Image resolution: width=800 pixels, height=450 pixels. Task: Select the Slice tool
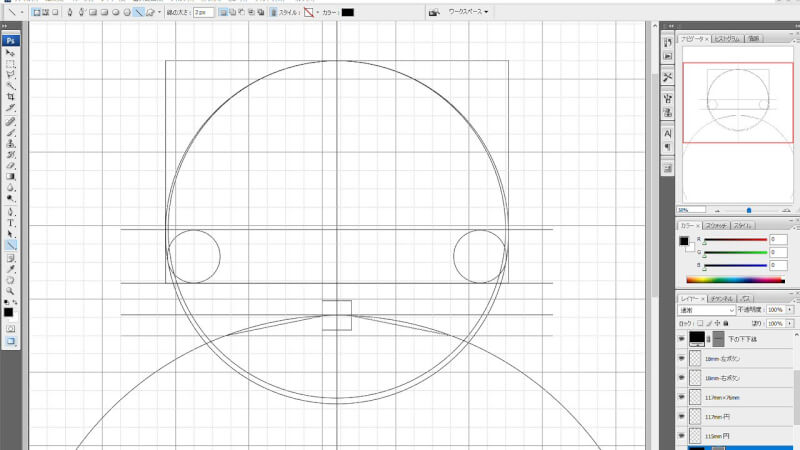tap(10, 108)
